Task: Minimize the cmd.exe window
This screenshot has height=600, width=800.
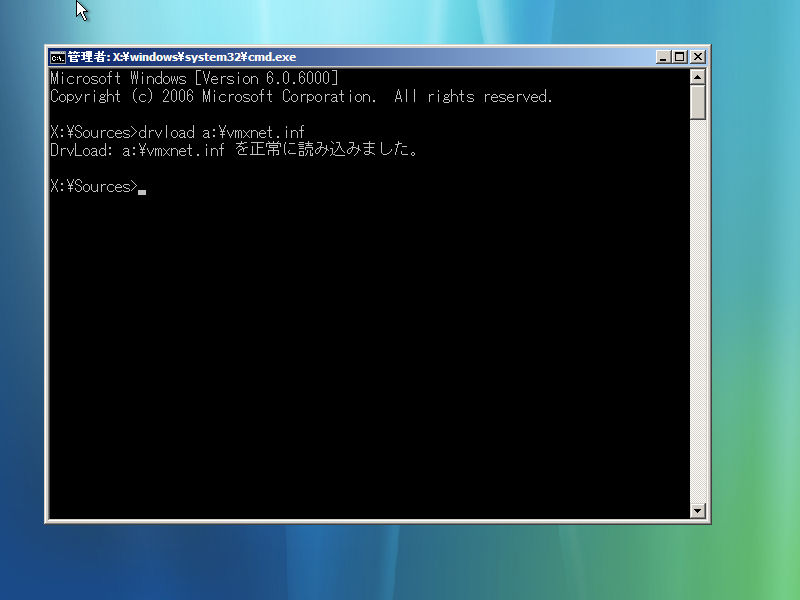Action: point(663,57)
